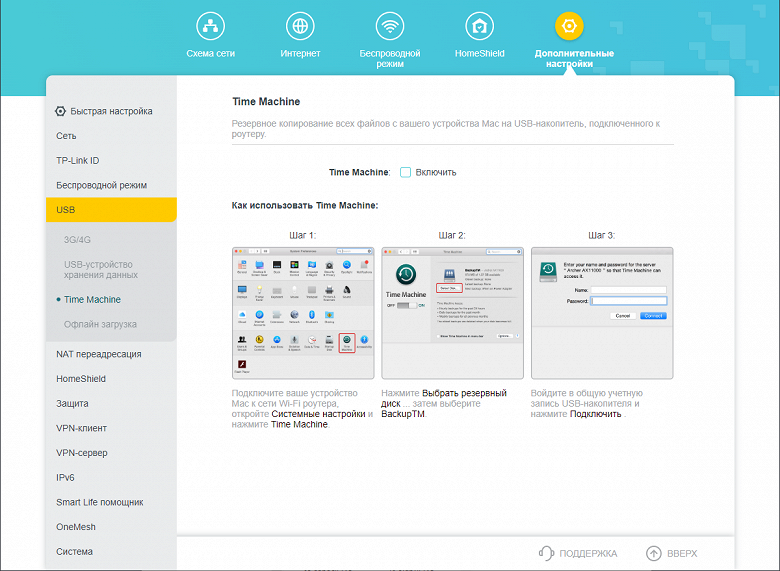The height and width of the screenshot is (571, 780).
Task: Click the up-arrow icon beside ВВЕРХ
Action: pyautogui.click(x=654, y=553)
